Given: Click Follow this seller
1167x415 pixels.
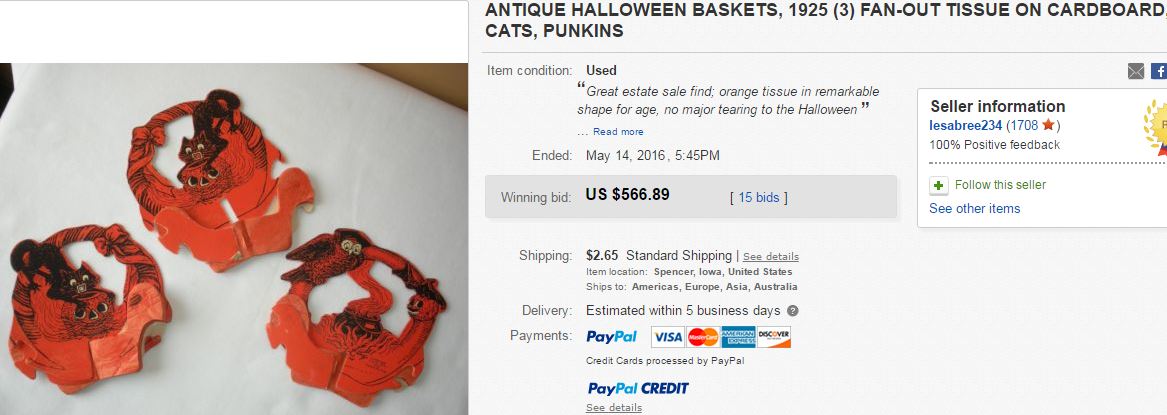Looking at the screenshot, I should pyautogui.click(x=1000, y=184).
